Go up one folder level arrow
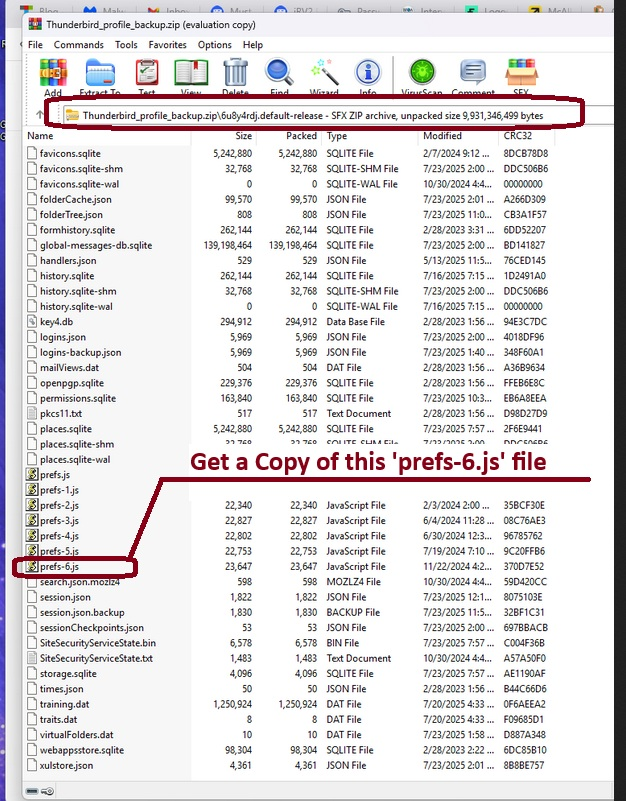Screen dimensions: 626x801 [40, 115]
